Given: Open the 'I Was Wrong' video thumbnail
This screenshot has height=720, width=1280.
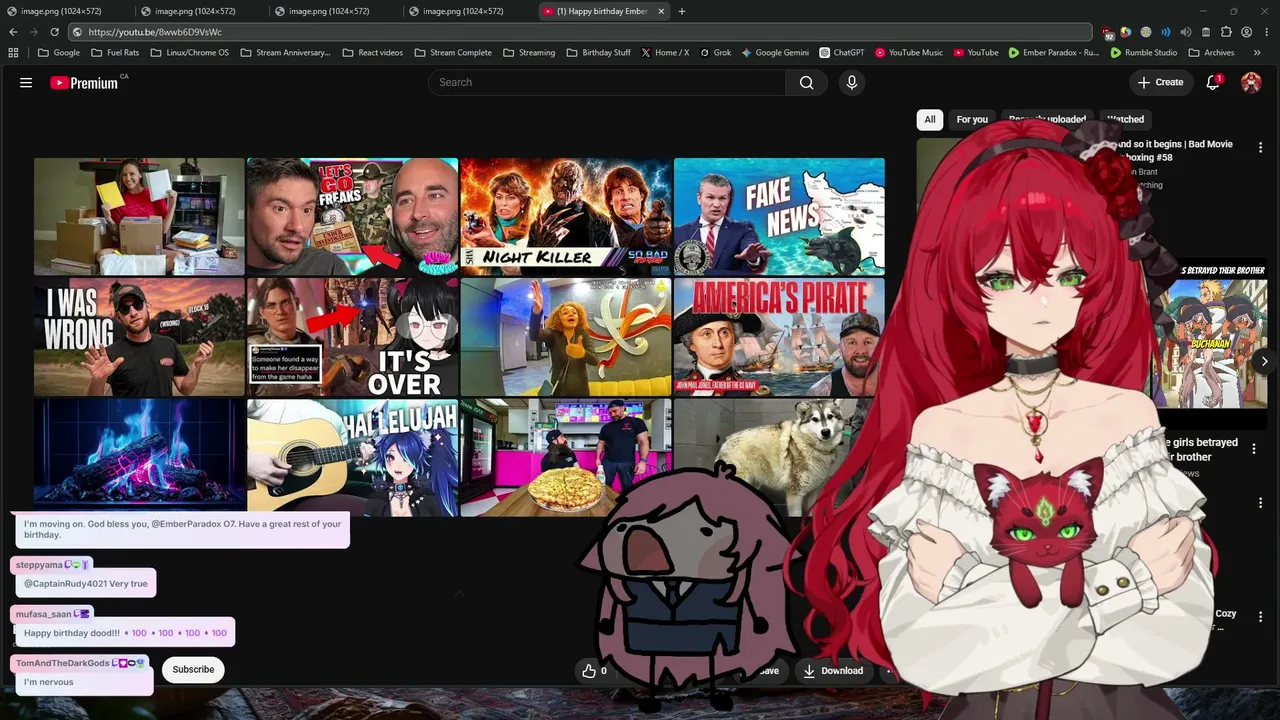Looking at the screenshot, I should (139, 337).
